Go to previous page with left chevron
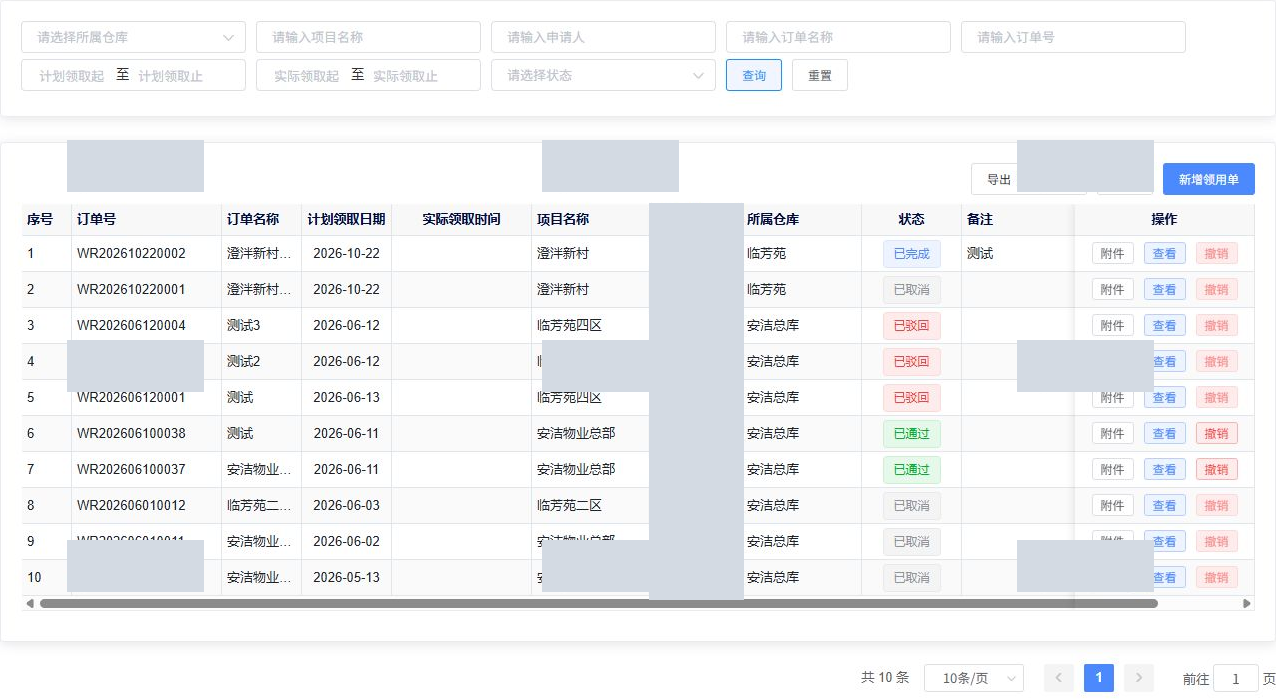The image size is (1276, 700). [1059, 678]
